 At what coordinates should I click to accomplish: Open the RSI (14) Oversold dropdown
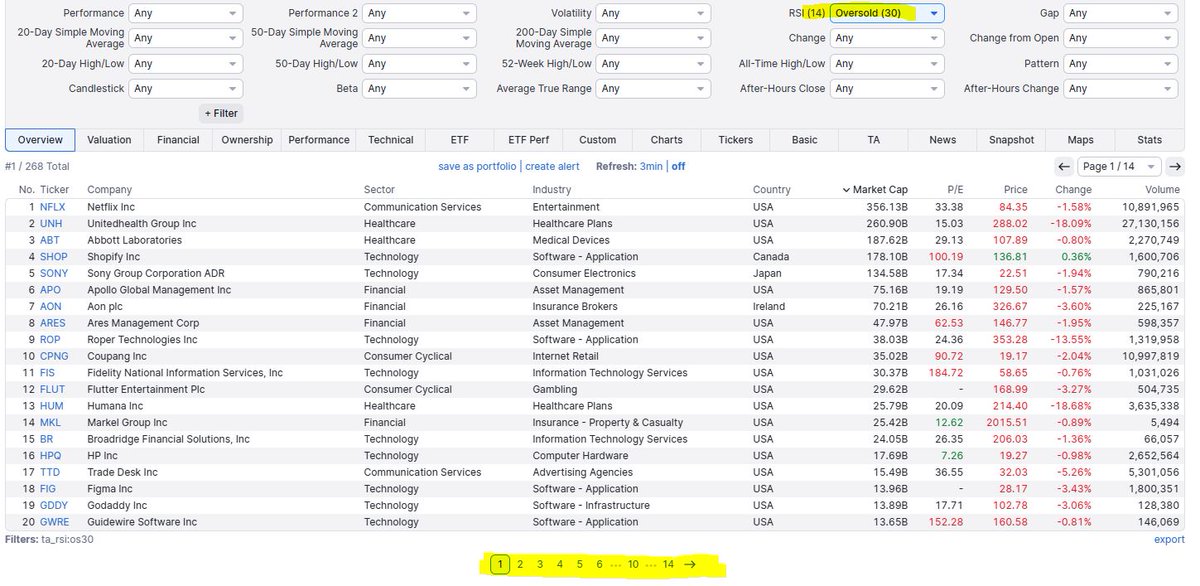point(887,13)
